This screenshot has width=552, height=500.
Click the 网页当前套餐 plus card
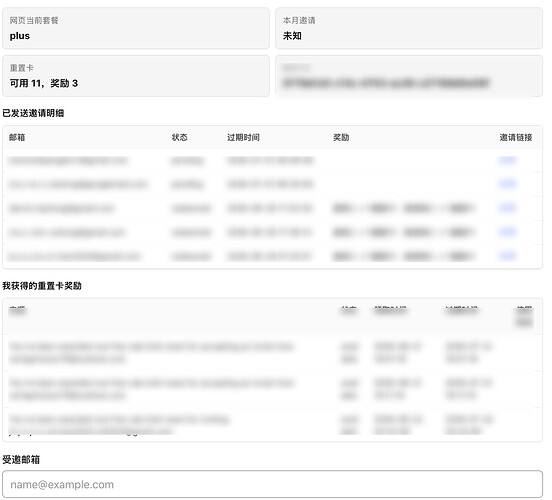point(136,28)
